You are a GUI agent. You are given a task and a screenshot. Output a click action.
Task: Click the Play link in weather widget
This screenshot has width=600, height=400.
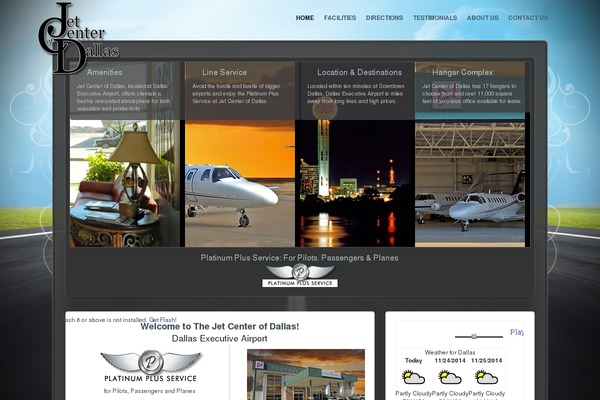coord(517,332)
